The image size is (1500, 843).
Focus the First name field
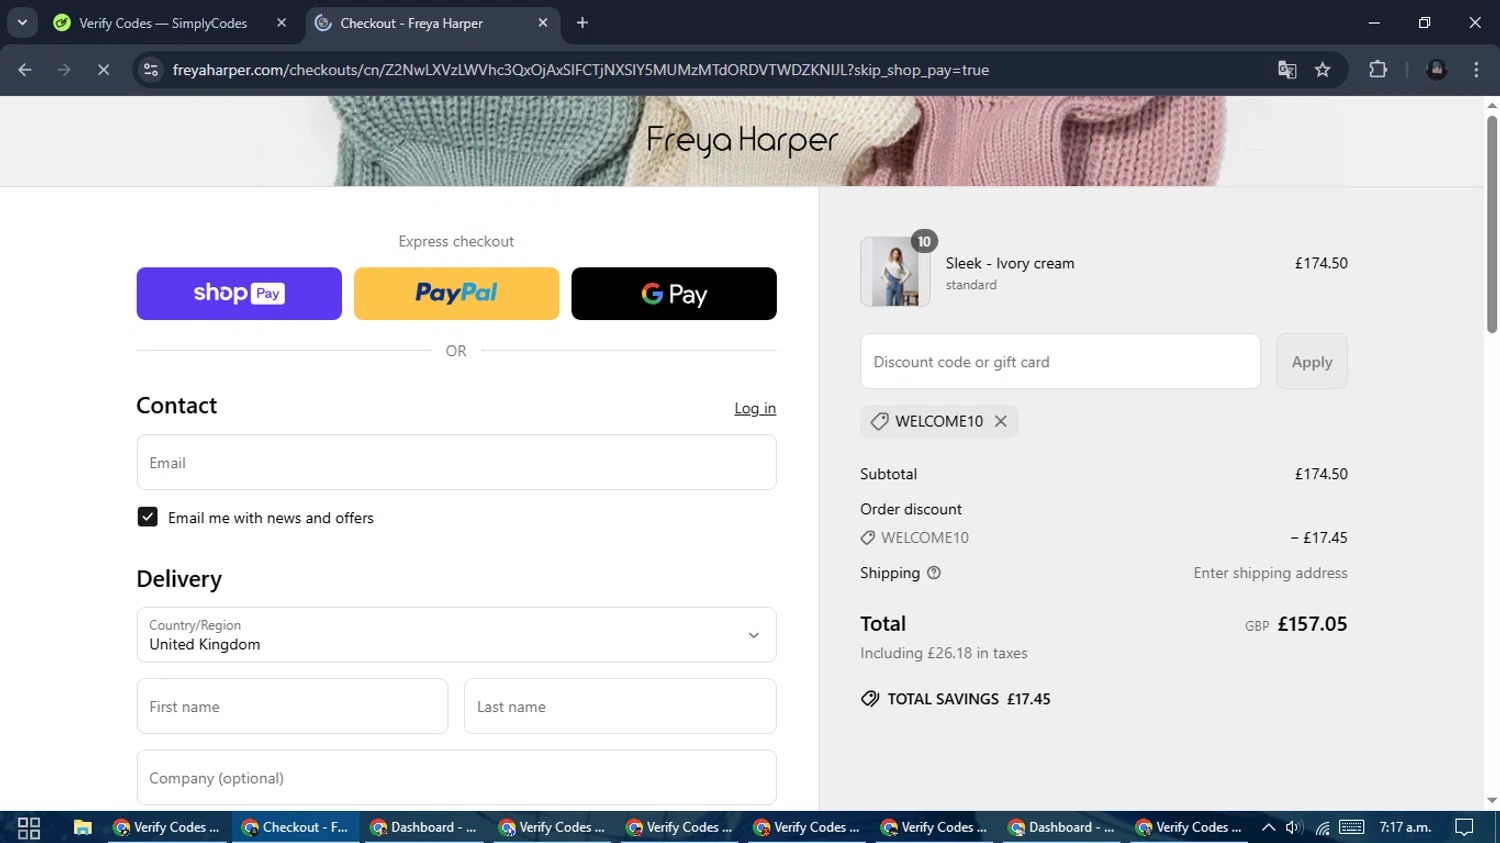point(292,706)
